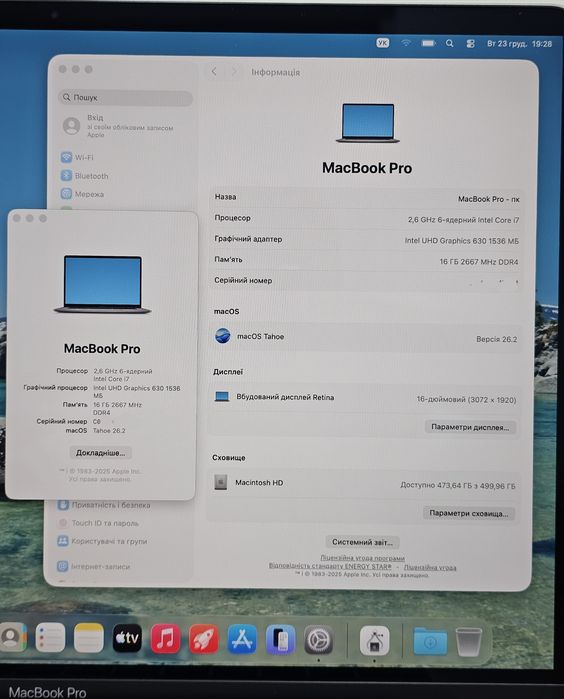Click Вхід to sign in with Apple account
564x699 pixels.
click(x=120, y=126)
